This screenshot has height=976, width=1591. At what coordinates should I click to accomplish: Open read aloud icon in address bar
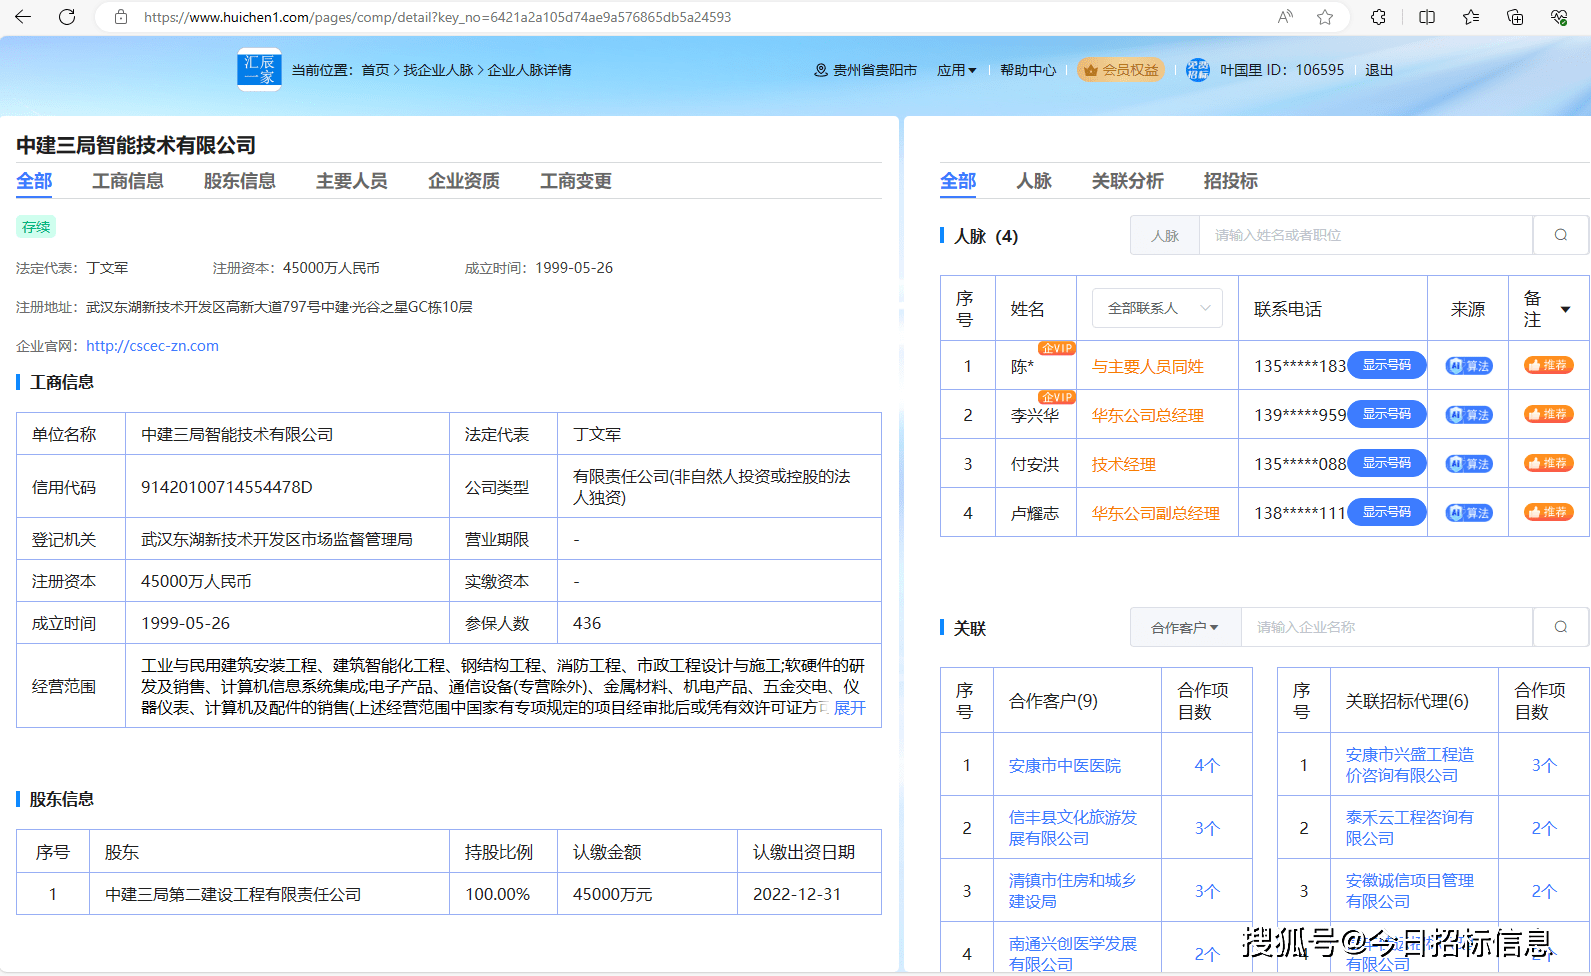[1285, 17]
